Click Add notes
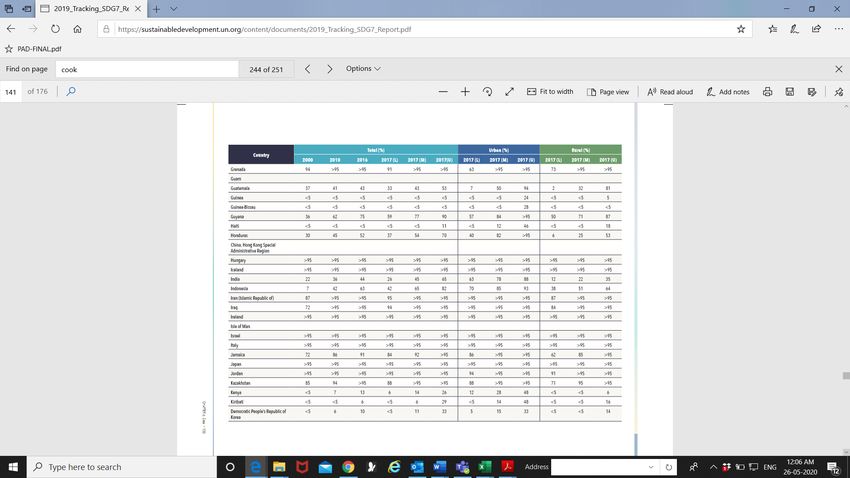850x478 pixels. [727, 92]
